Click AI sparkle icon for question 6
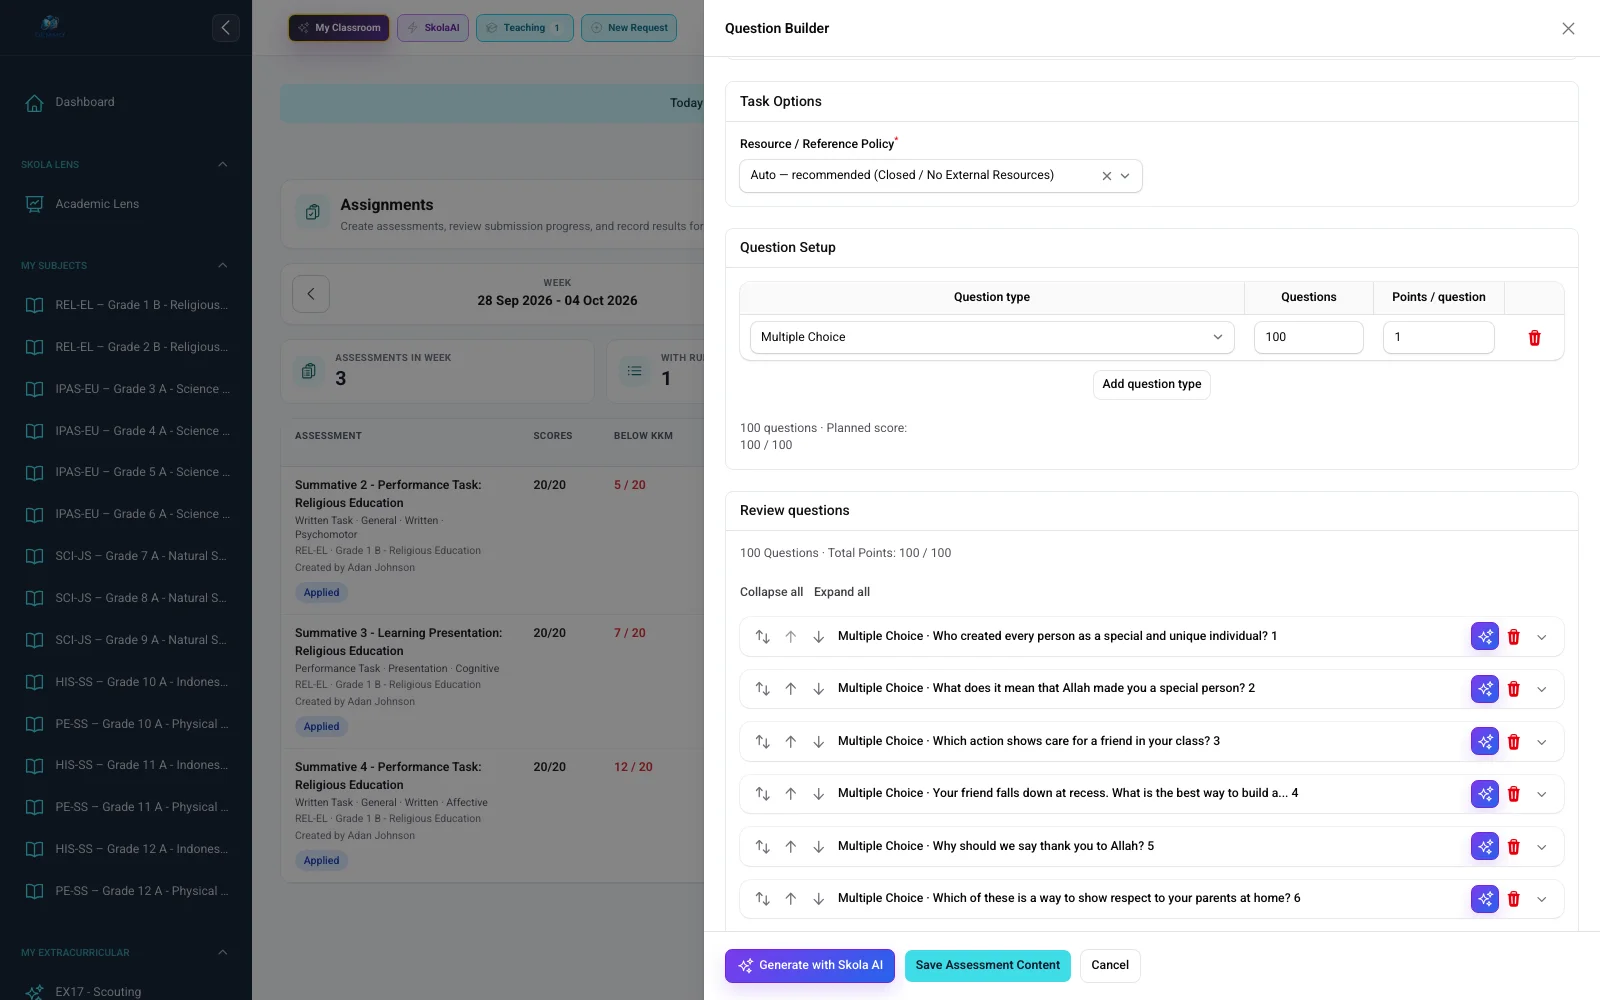Image resolution: width=1600 pixels, height=1000 pixels. pos(1485,899)
